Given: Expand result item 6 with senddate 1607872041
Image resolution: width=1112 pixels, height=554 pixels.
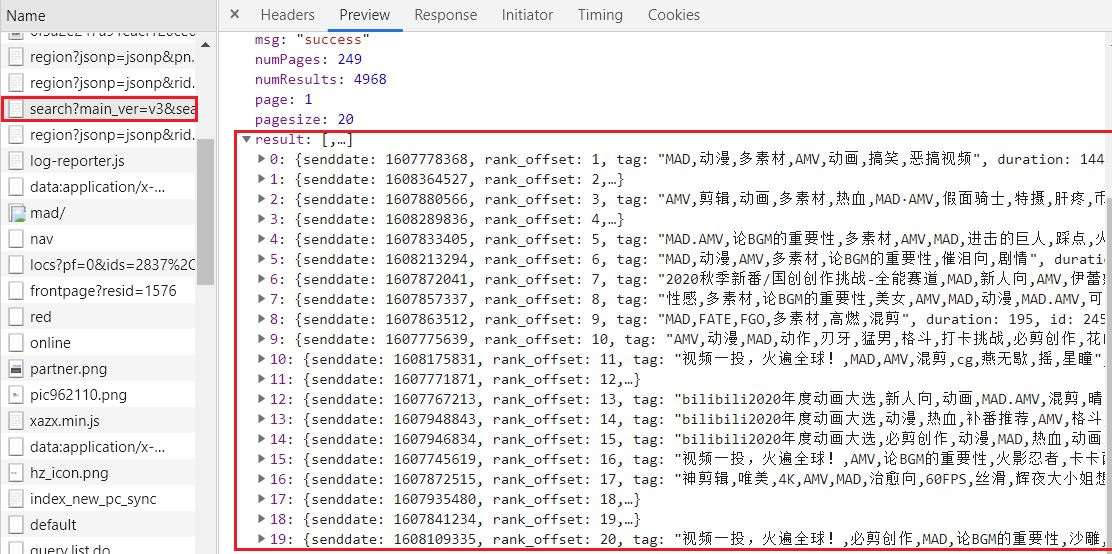Looking at the screenshot, I should [262, 278].
